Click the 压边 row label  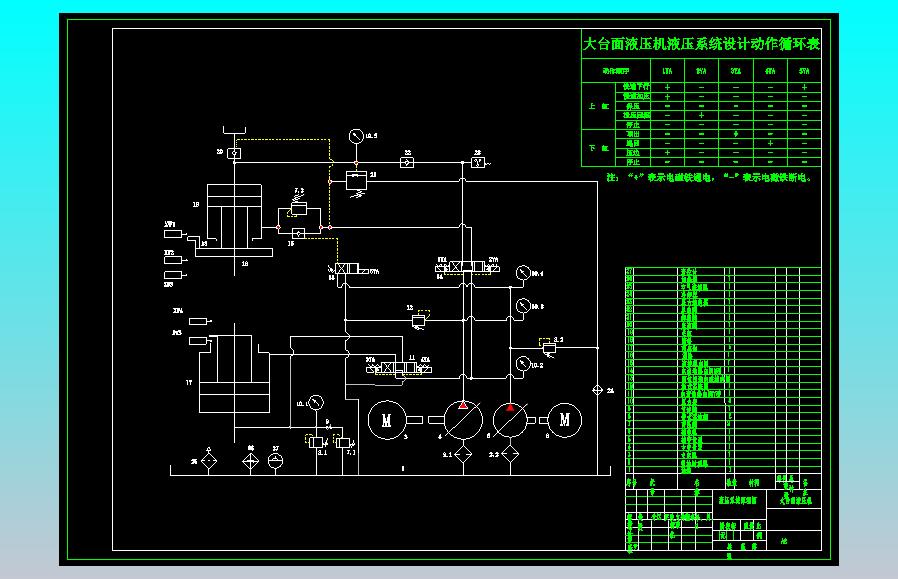633,152
